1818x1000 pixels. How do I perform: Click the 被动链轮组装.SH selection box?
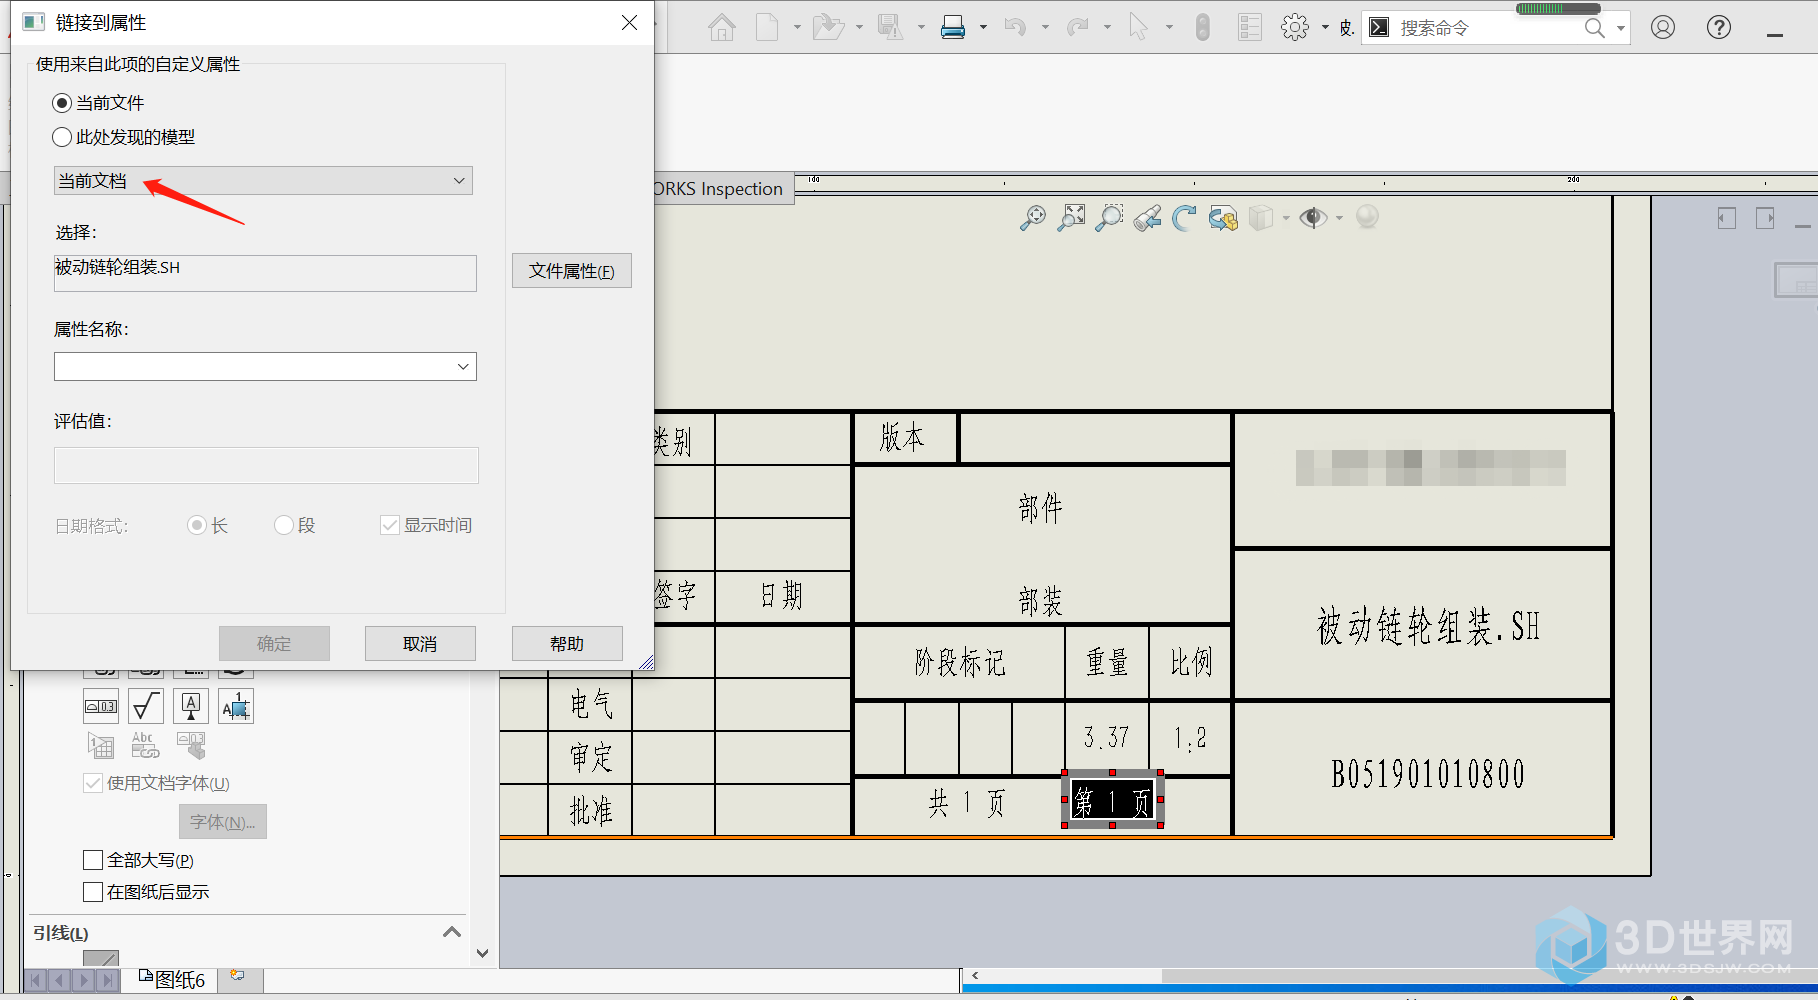coord(265,273)
